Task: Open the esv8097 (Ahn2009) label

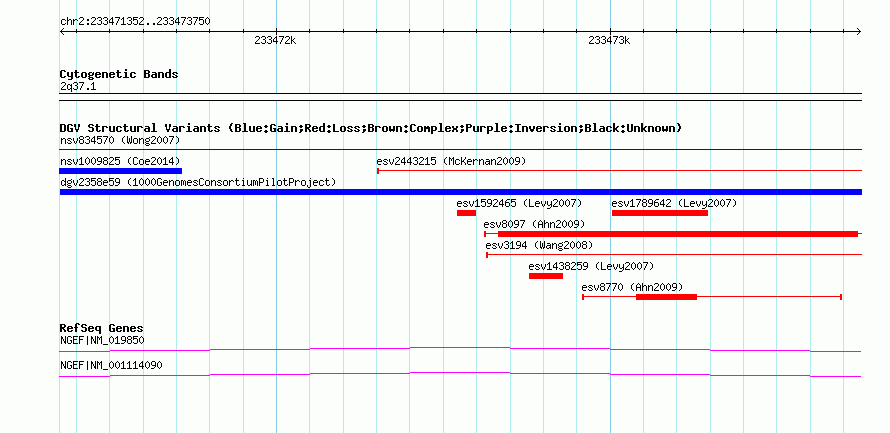Action: (534, 224)
